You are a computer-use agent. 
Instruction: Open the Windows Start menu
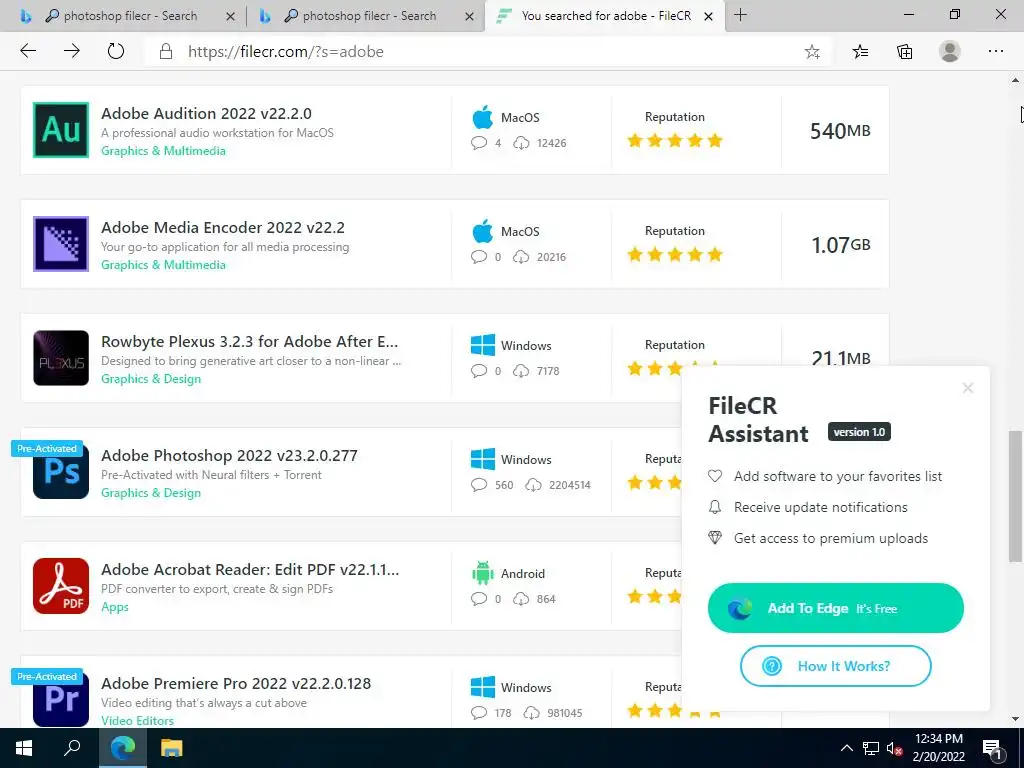(24, 748)
